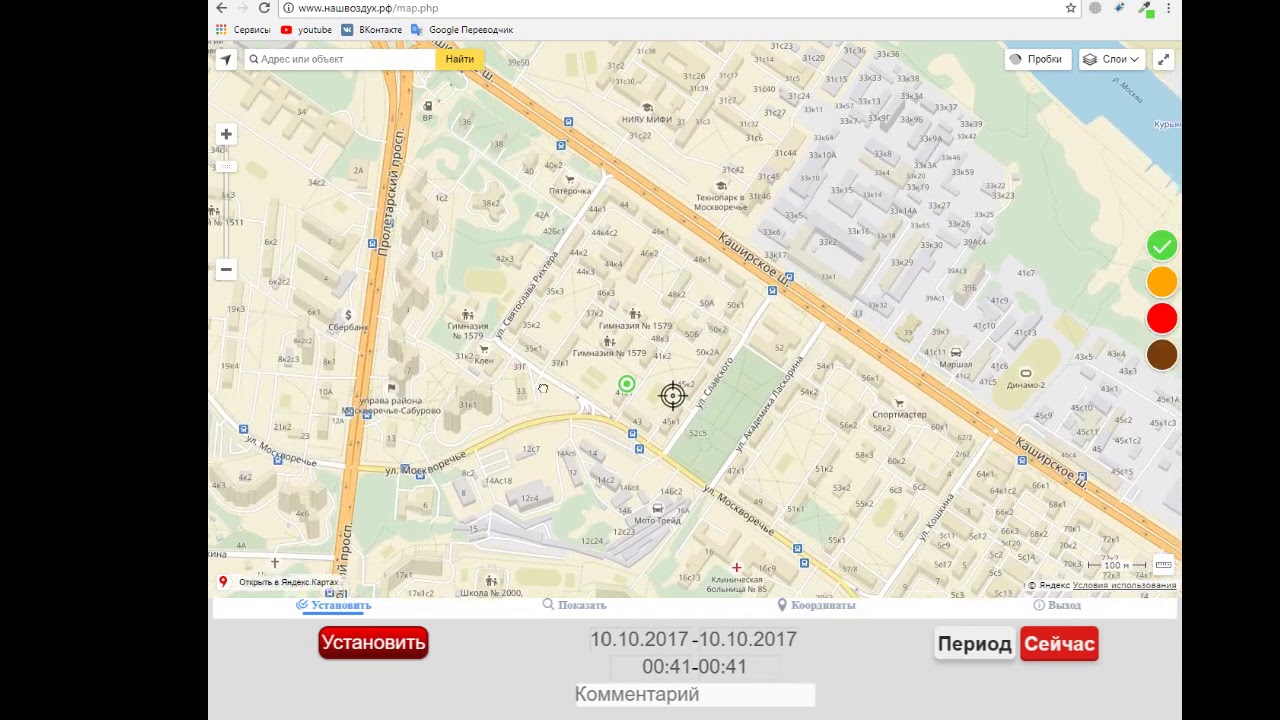Activate the map ruler measurement tool

click(1163, 565)
